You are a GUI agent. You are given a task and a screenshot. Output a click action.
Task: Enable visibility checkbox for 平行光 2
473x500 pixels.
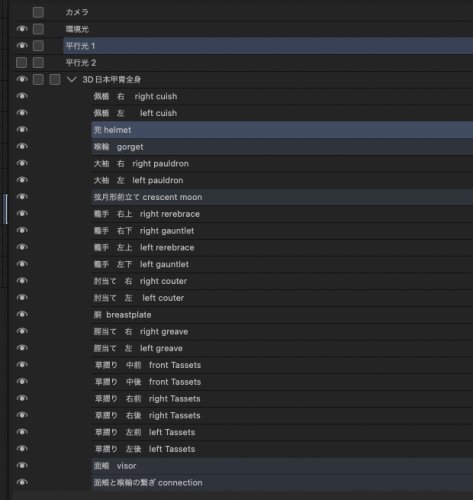pyautogui.click(x=21, y=62)
